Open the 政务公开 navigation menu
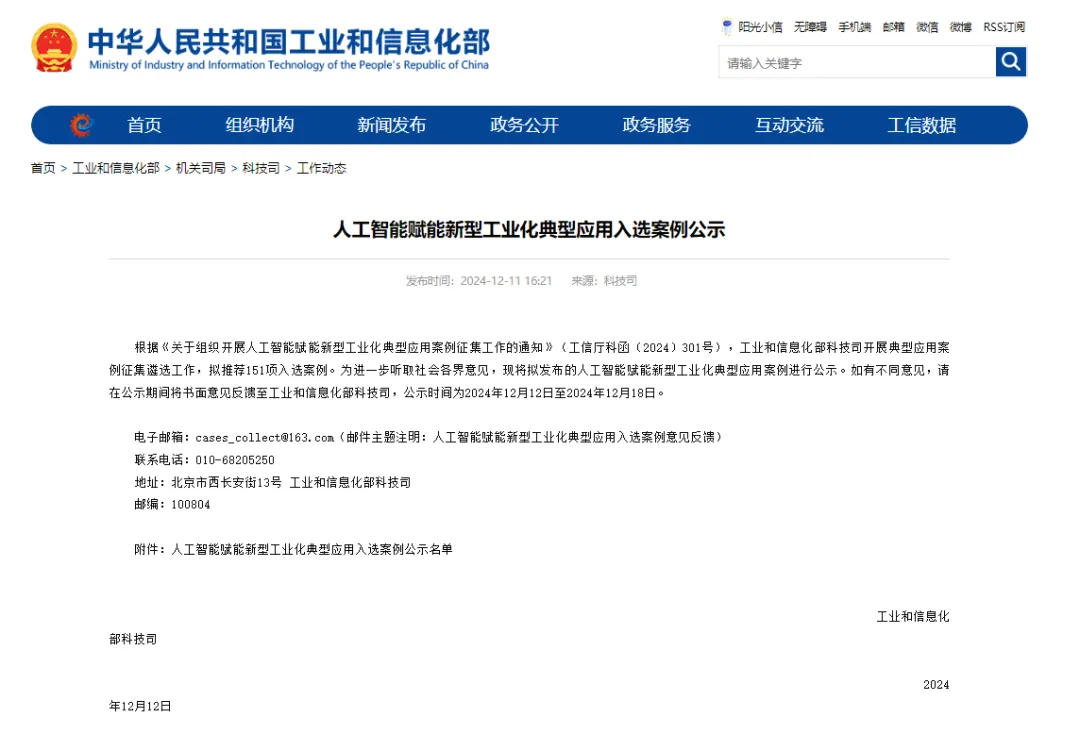Viewport: 1080px width, 734px height. click(524, 124)
